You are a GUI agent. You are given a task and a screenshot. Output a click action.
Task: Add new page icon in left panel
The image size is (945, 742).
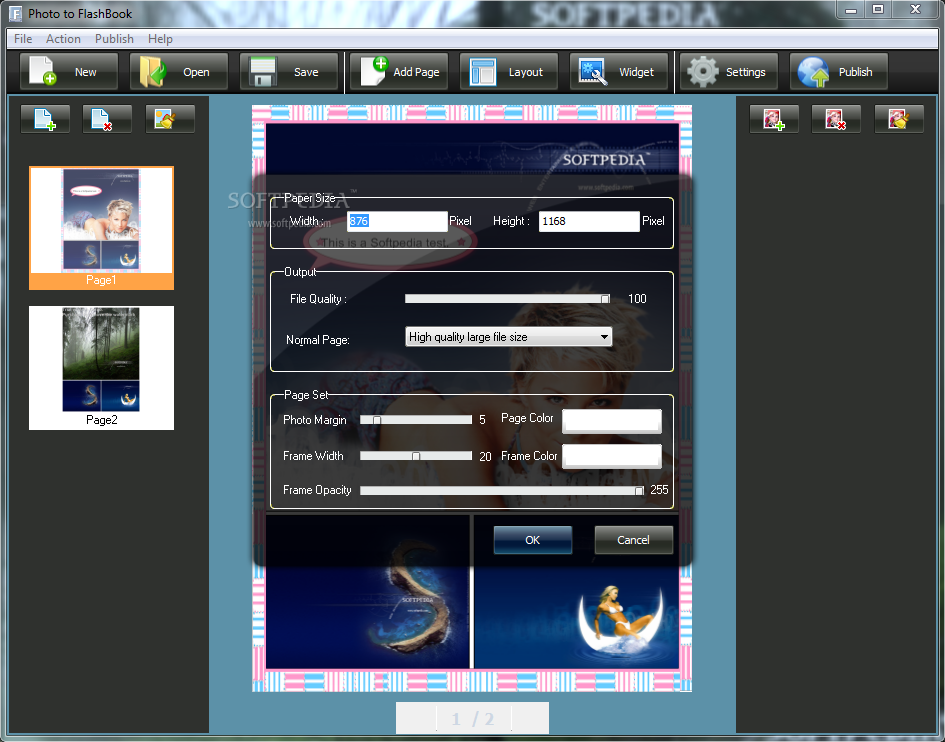pos(45,119)
